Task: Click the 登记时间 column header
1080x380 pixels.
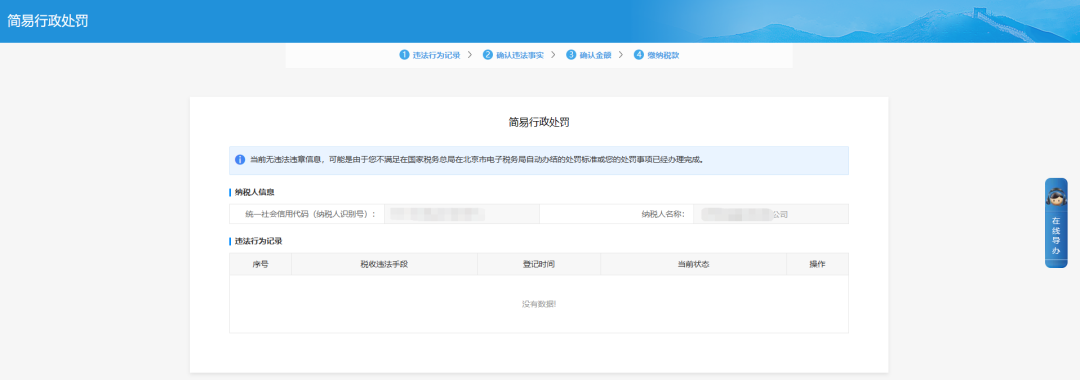Action: pyautogui.click(x=539, y=264)
